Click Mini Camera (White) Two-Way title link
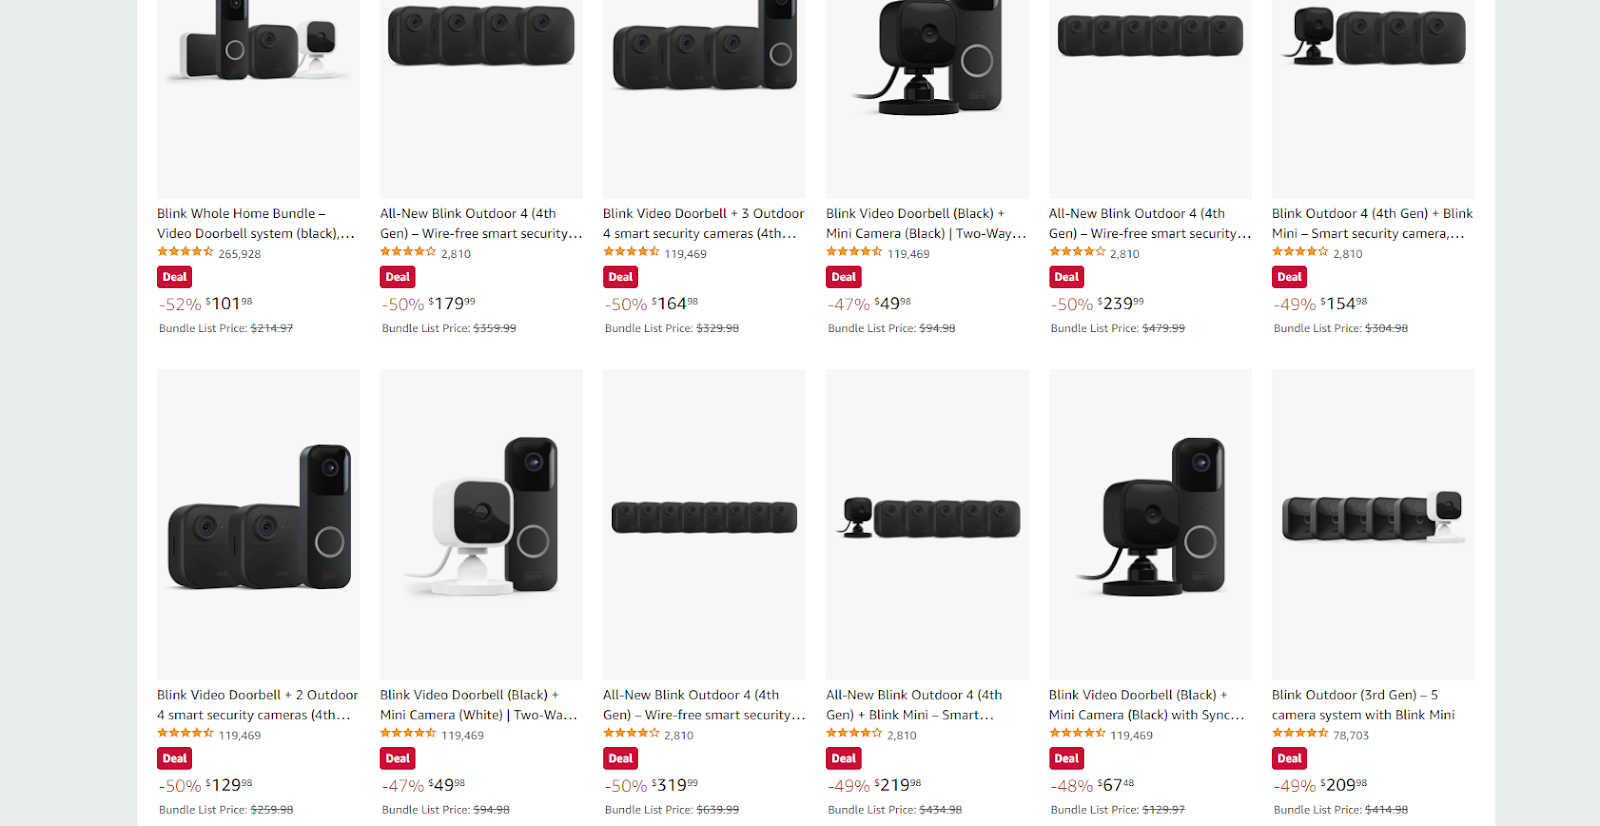The image size is (1600, 826). coord(479,705)
